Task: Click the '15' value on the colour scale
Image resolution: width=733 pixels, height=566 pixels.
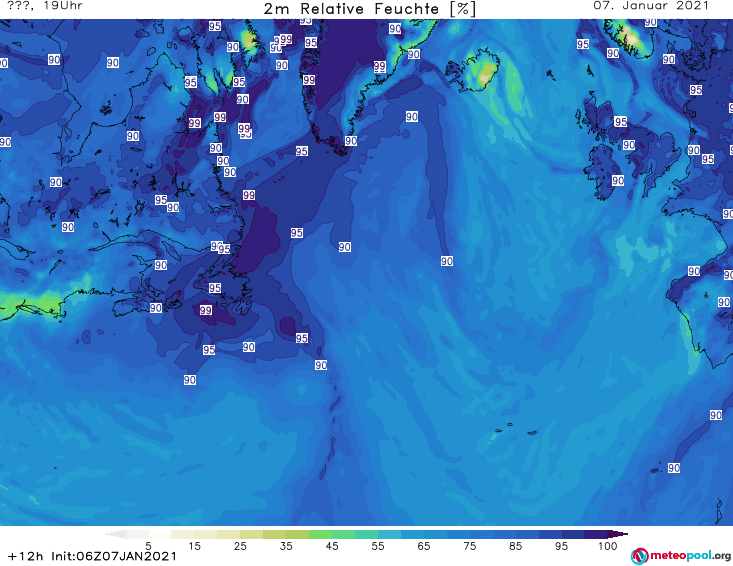Action: pos(194,546)
